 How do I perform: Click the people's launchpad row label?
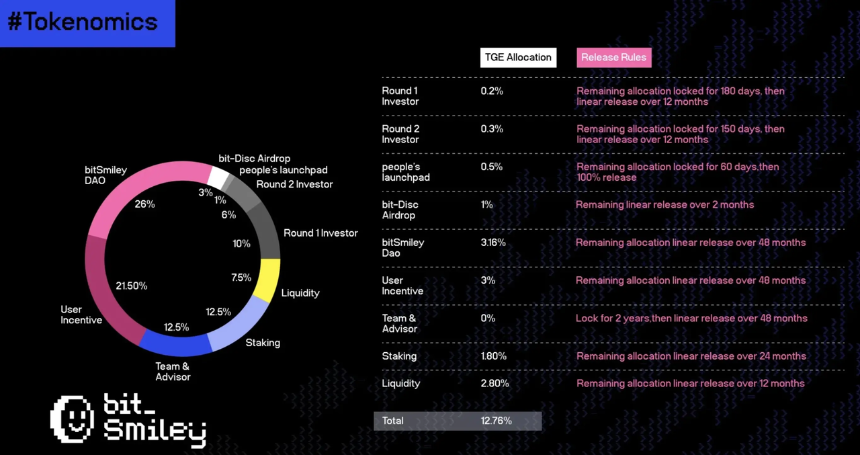[x=406, y=172]
